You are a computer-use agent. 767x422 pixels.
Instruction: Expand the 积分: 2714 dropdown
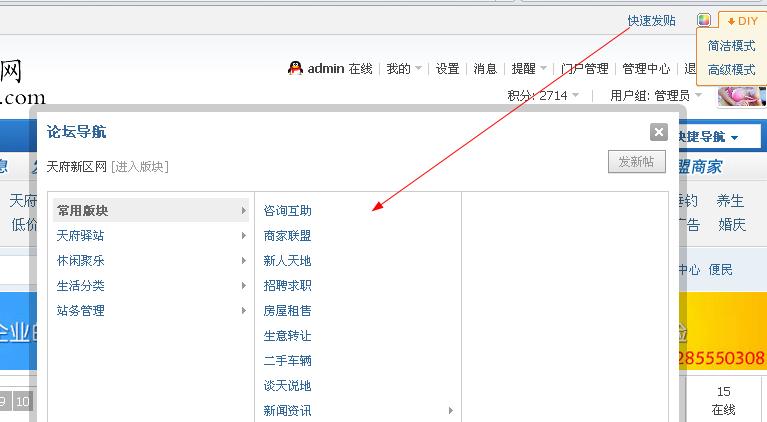(x=543, y=95)
